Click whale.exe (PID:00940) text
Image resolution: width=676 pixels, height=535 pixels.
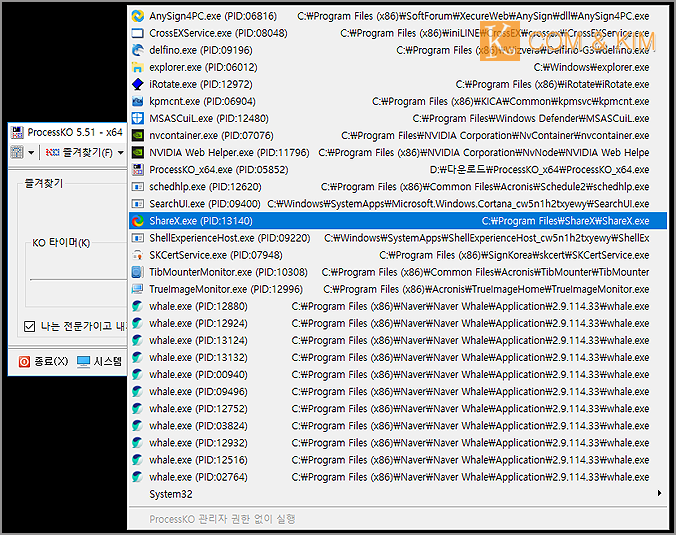click(198, 375)
